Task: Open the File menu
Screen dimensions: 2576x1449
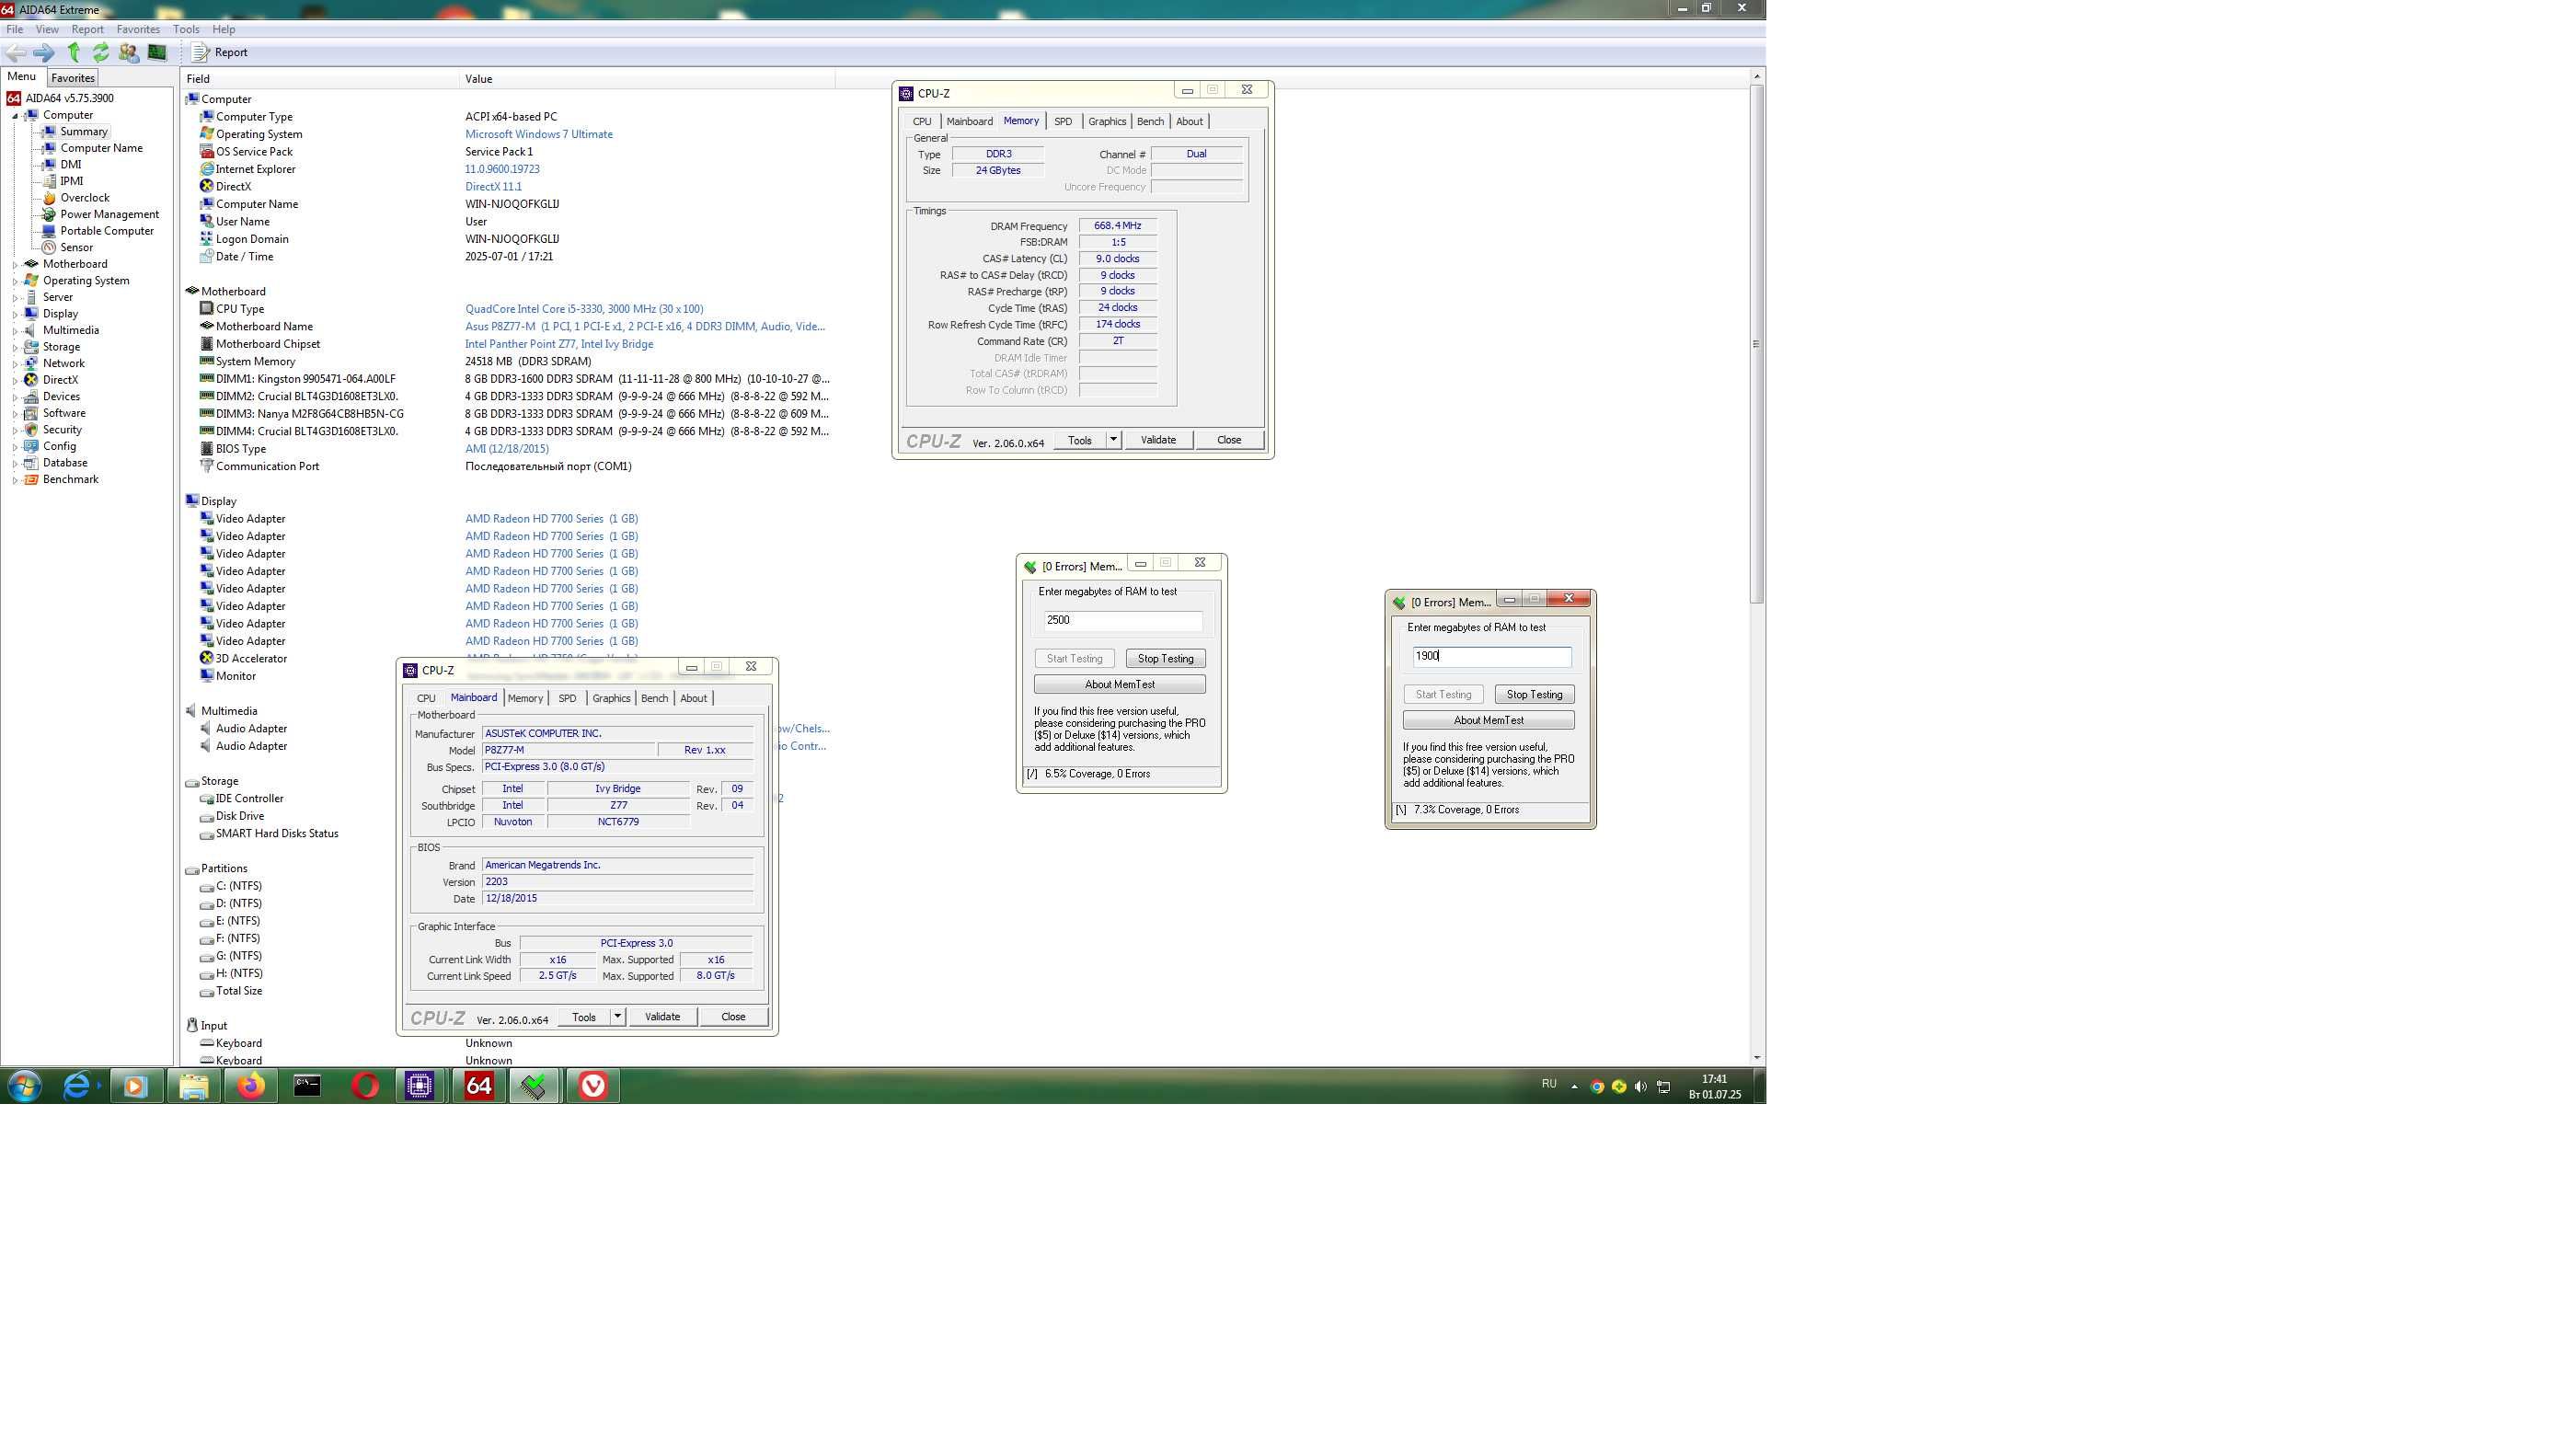Action: click(x=14, y=29)
